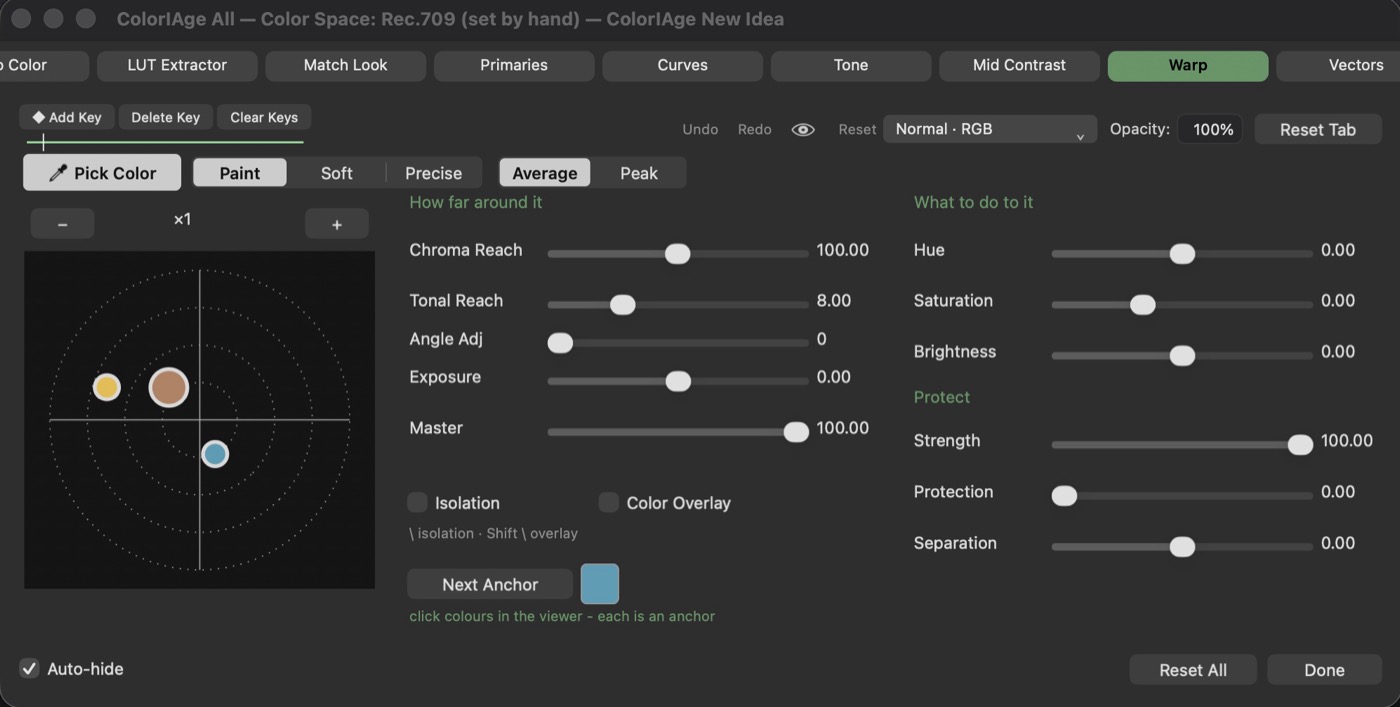Select the blue anchor dot in the color wheel
The width and height of the screenshot is (1400, 707).
(x=215, y=454)
